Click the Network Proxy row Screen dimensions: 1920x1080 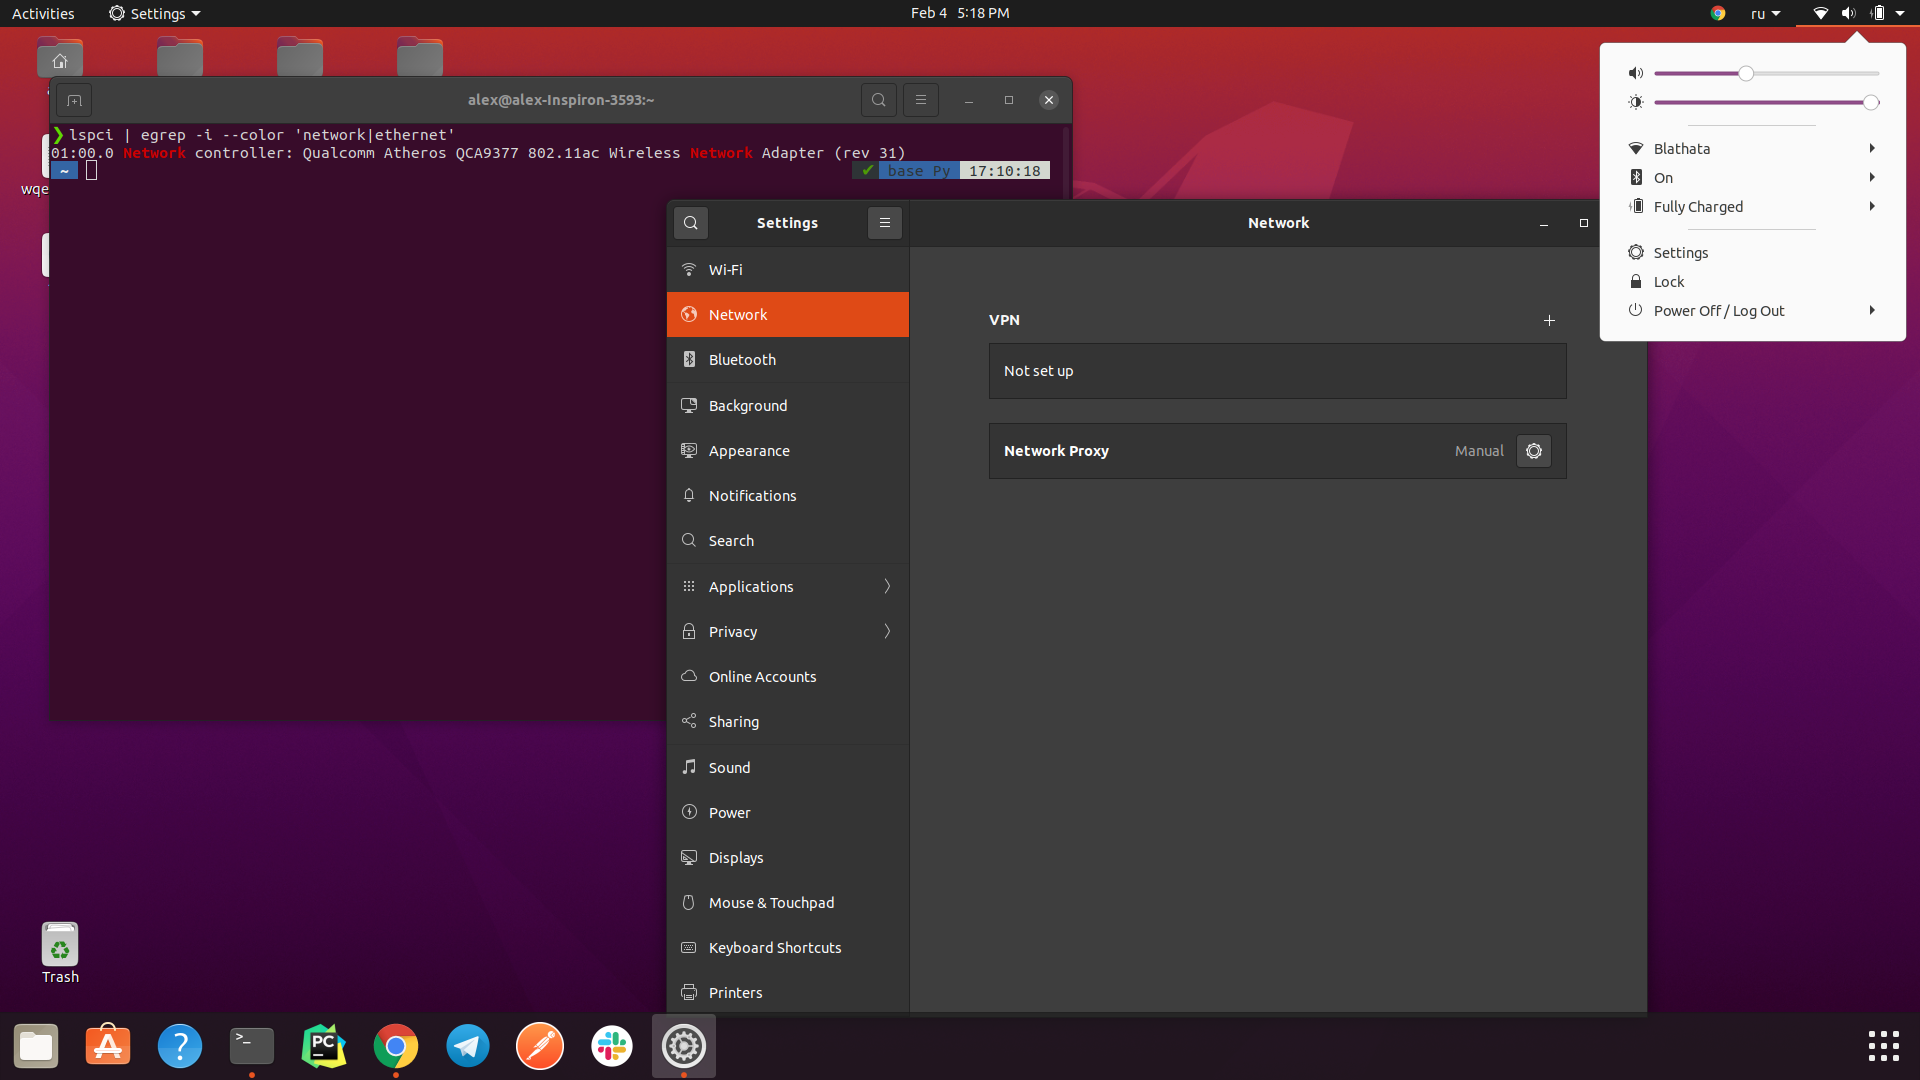point(1278,451)
